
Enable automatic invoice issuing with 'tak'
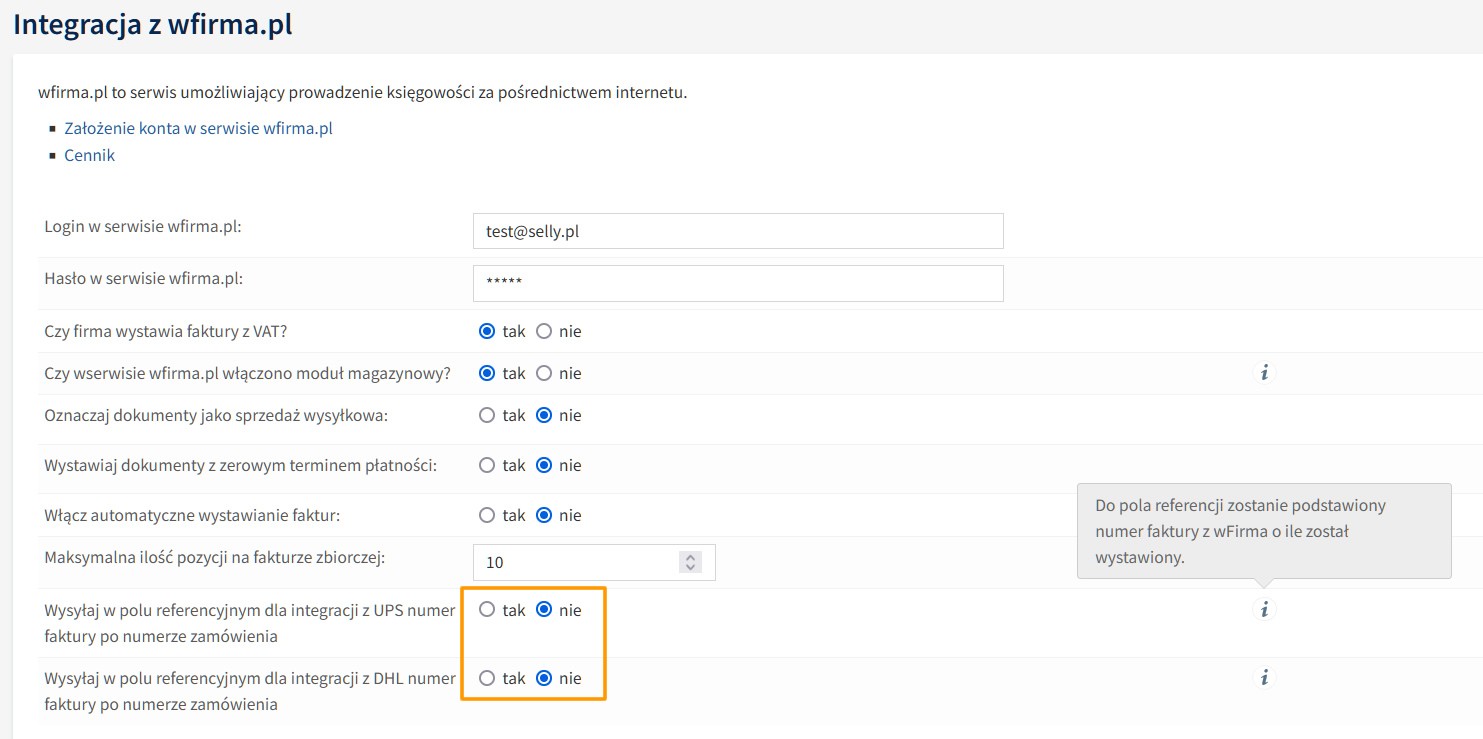tap(487, 515)
